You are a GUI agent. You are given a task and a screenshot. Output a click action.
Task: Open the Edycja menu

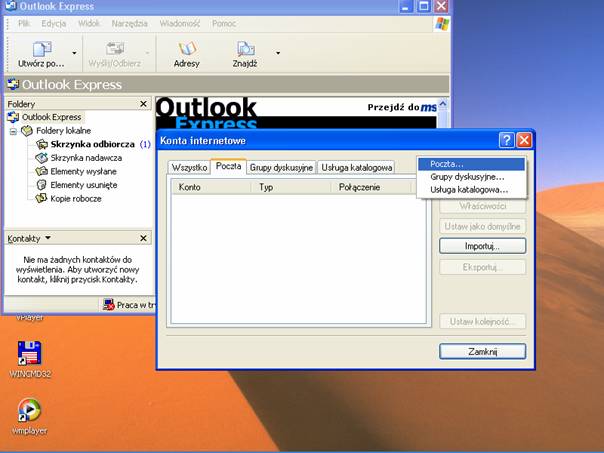[x=54, y=23]
